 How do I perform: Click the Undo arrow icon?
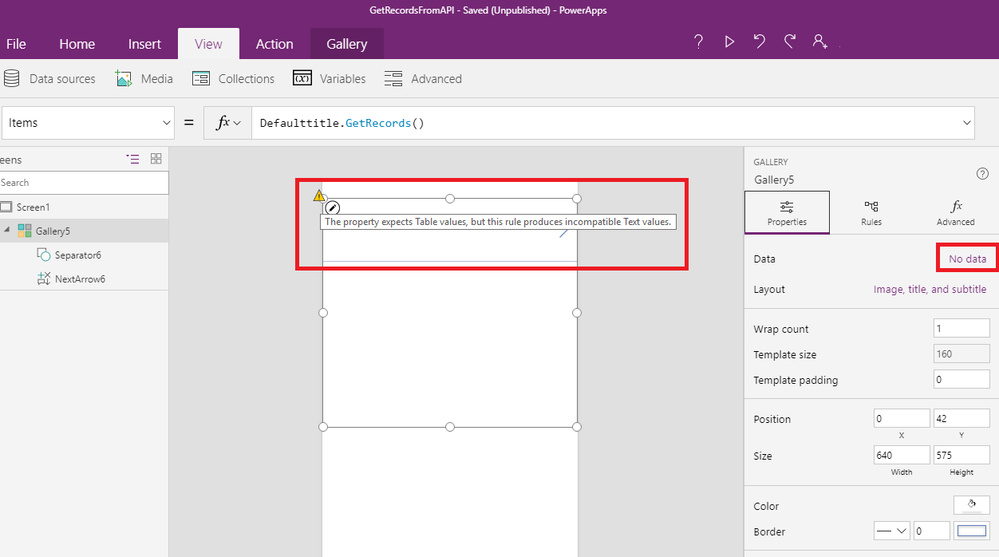coord(759,41)
